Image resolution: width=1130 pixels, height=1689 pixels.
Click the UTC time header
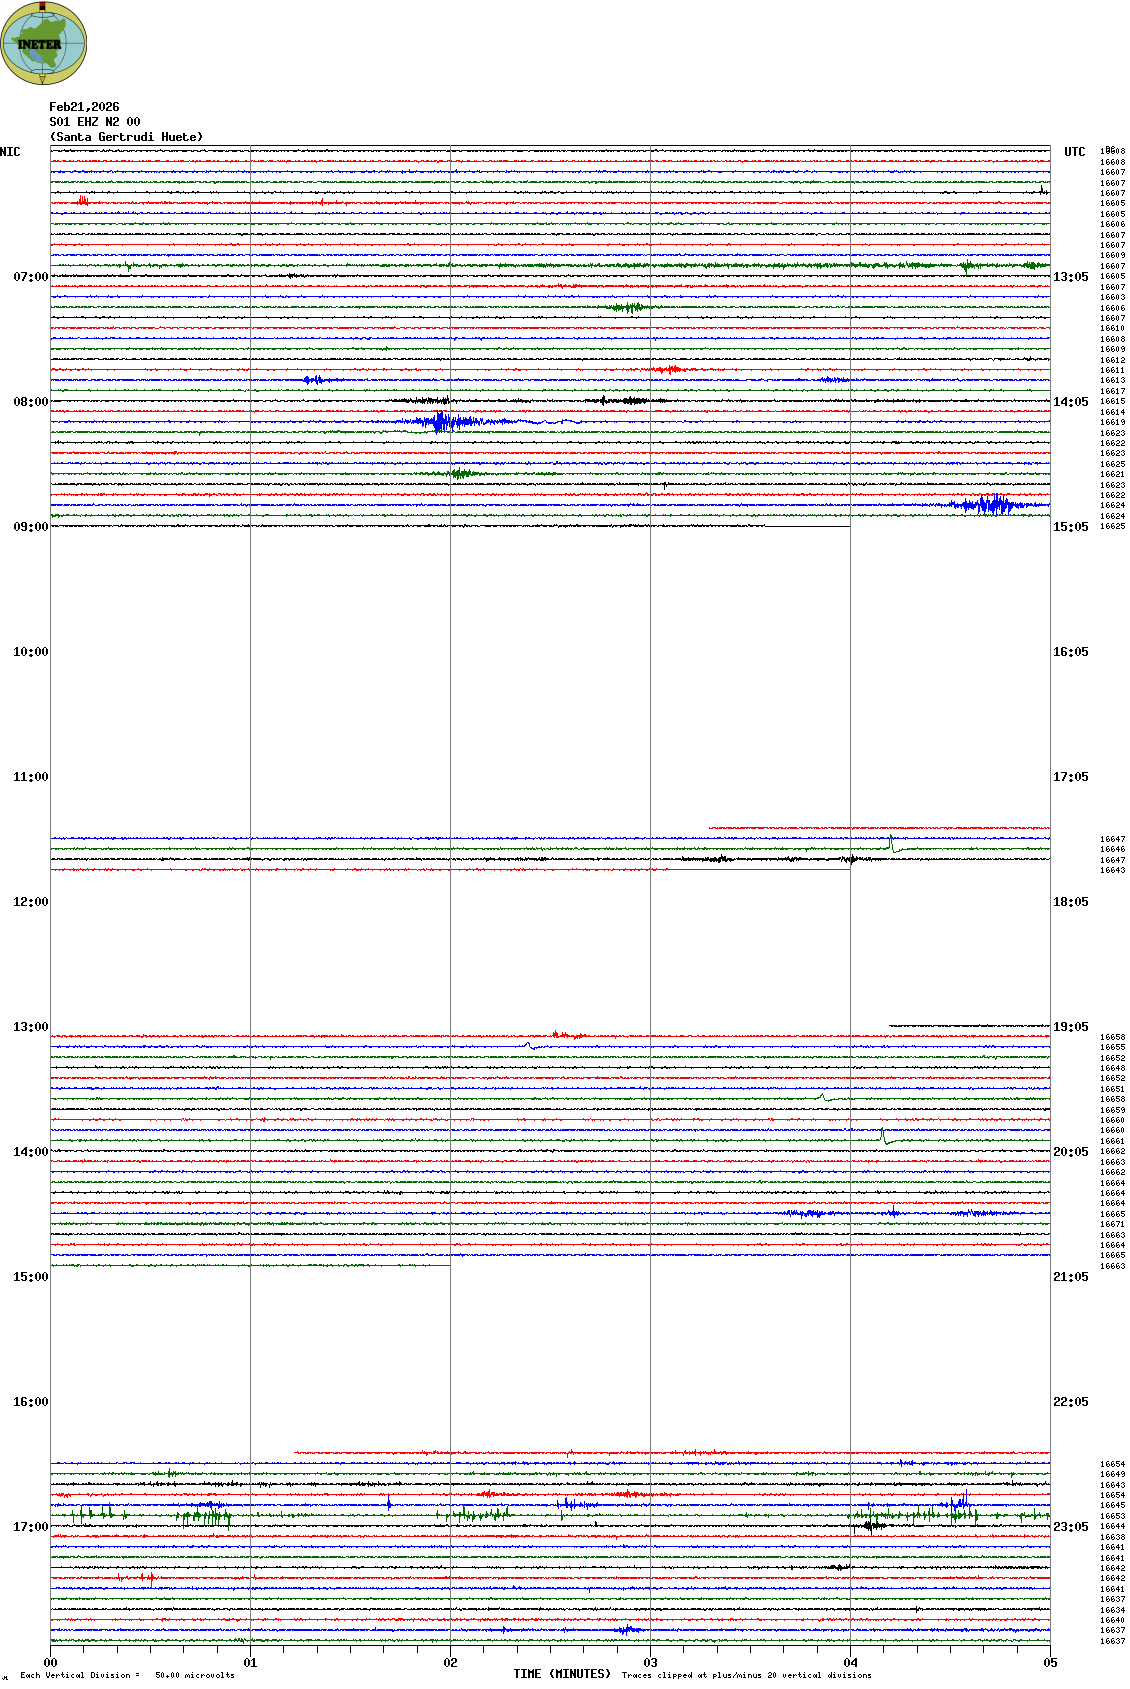(1074, 152)
